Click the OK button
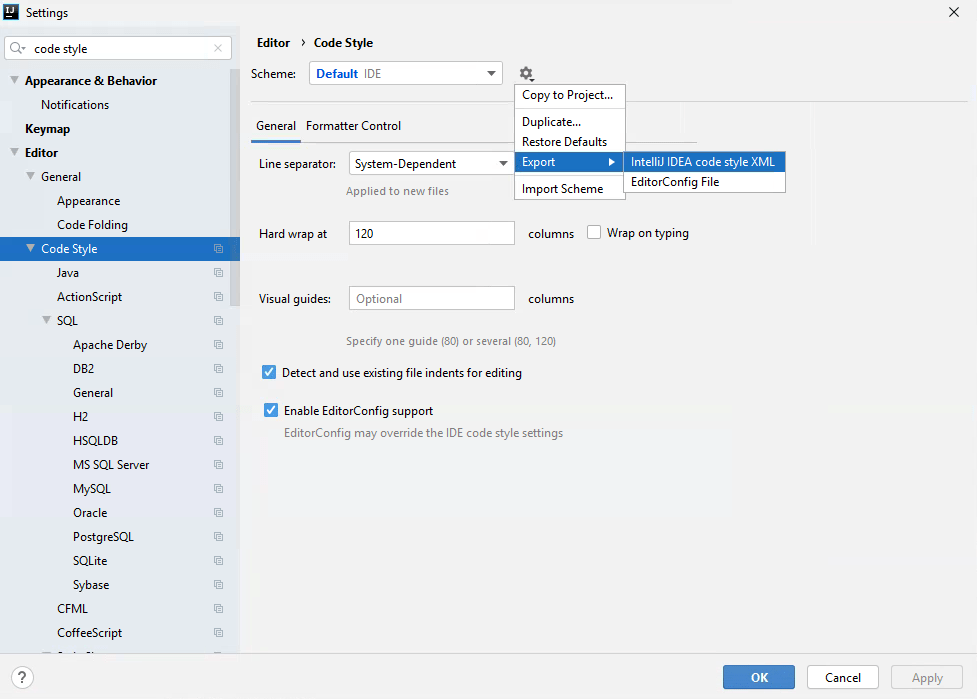 coord(758,677)
